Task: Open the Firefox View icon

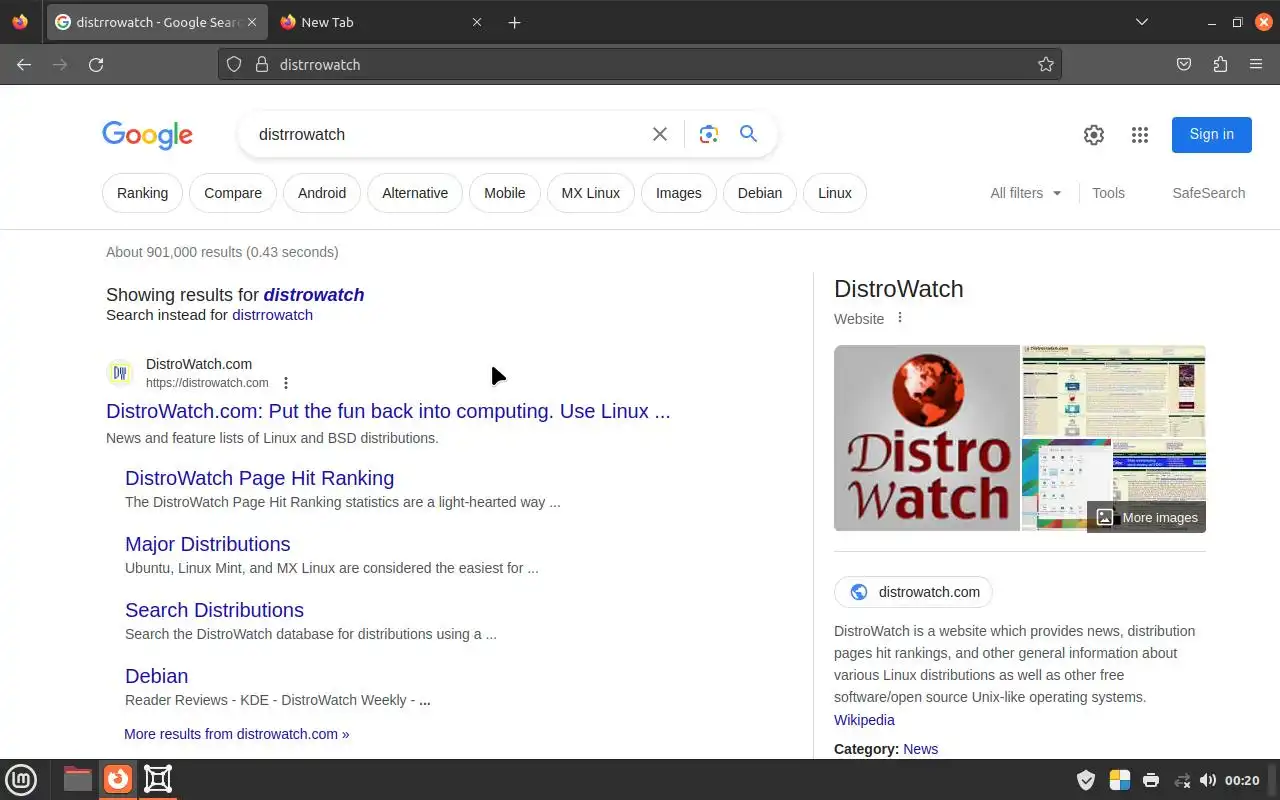Action: [x=20, y=22]
